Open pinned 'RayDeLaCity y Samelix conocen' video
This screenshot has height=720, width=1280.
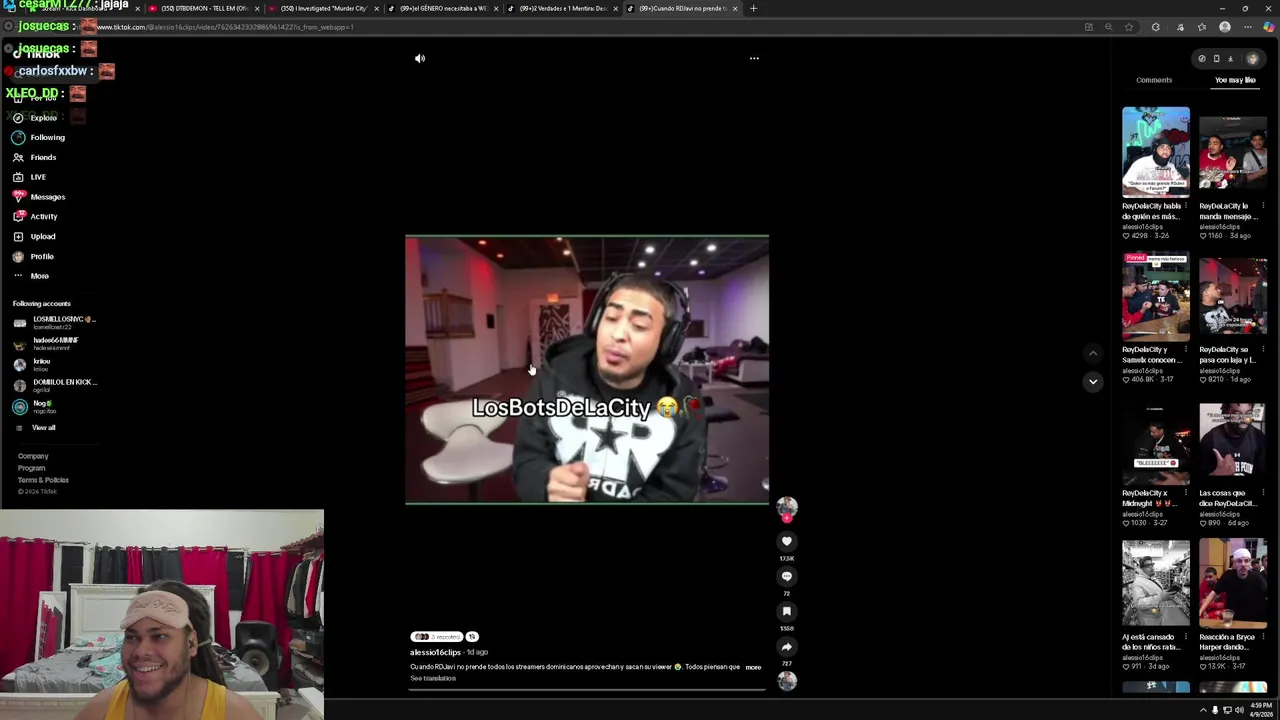pyautogui.click(x=1156, y=295)
